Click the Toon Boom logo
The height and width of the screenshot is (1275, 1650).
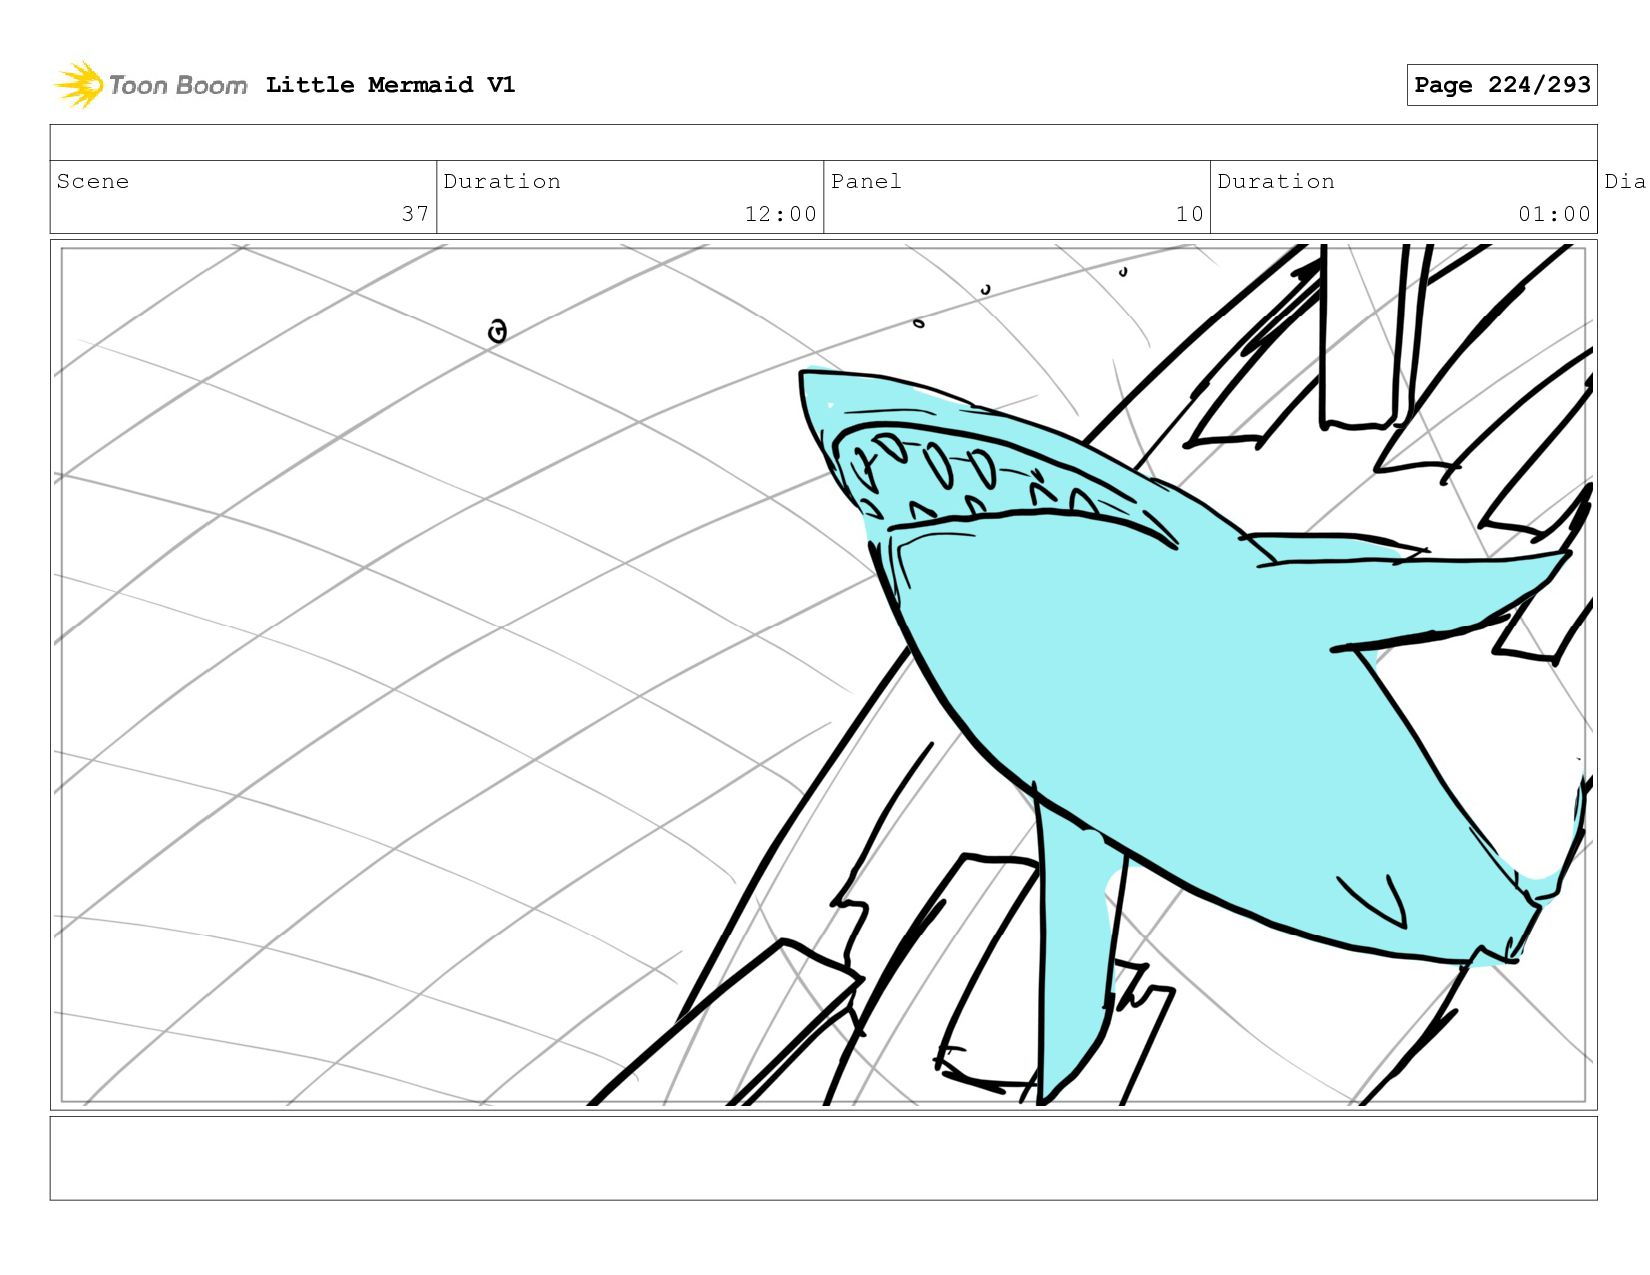150,85
